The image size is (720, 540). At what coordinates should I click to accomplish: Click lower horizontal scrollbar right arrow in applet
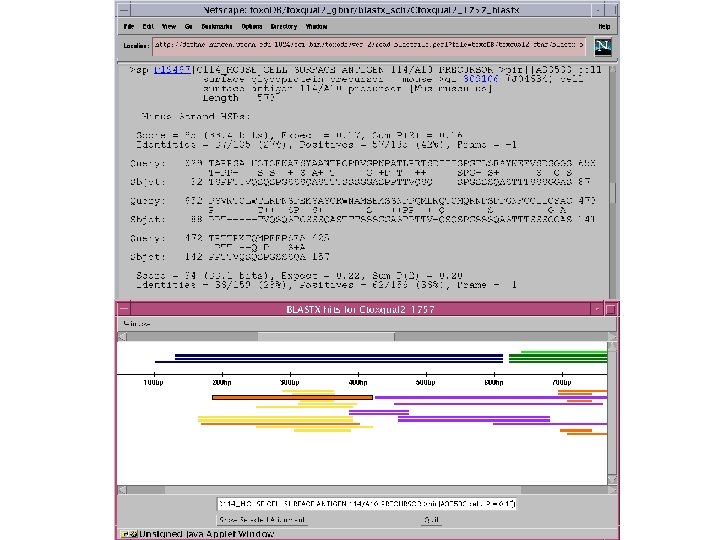(x=612, y=490)
